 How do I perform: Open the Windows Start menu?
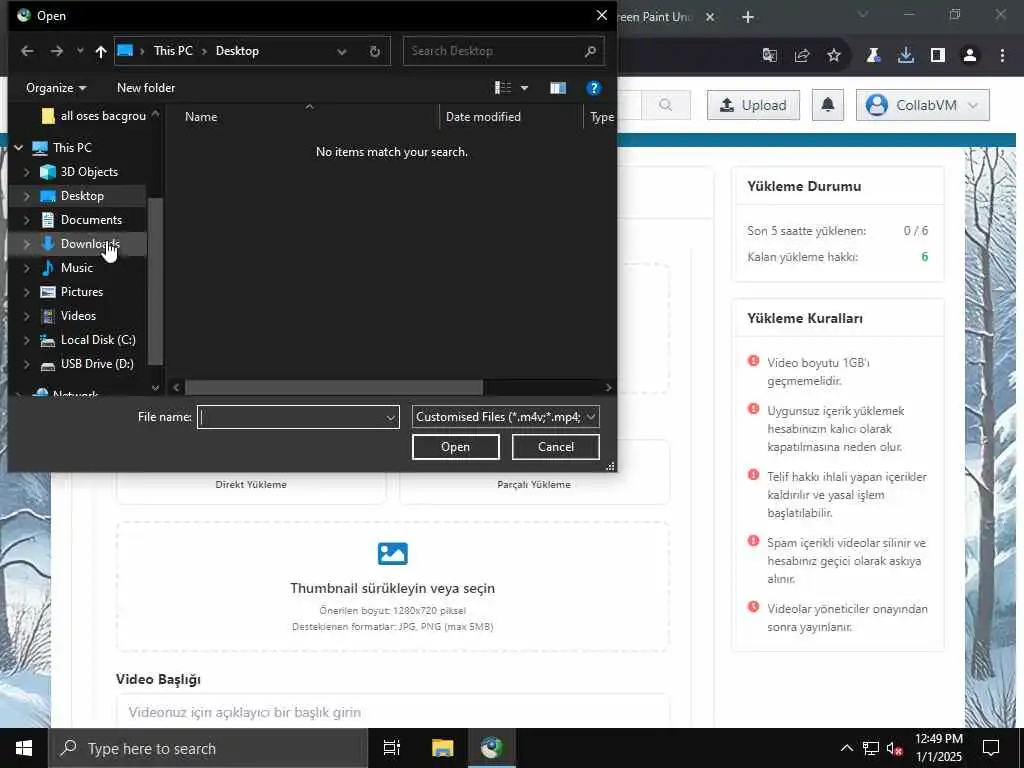coord(24,748)
